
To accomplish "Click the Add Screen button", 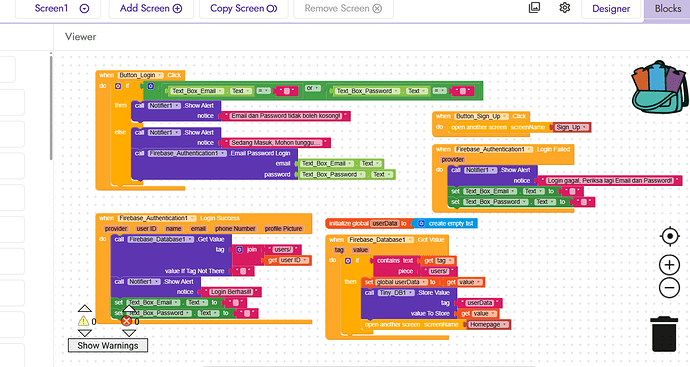I will coord(151,8).
